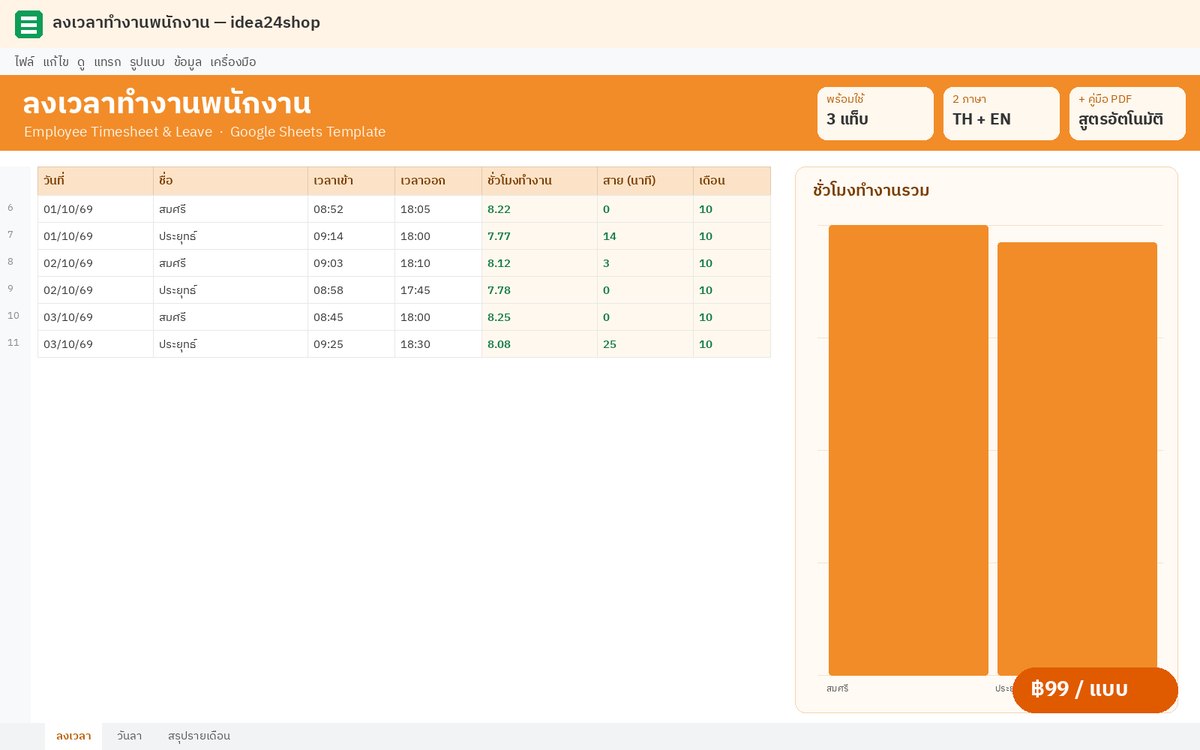Select the cell with time 17:45

tap(438, 290)
